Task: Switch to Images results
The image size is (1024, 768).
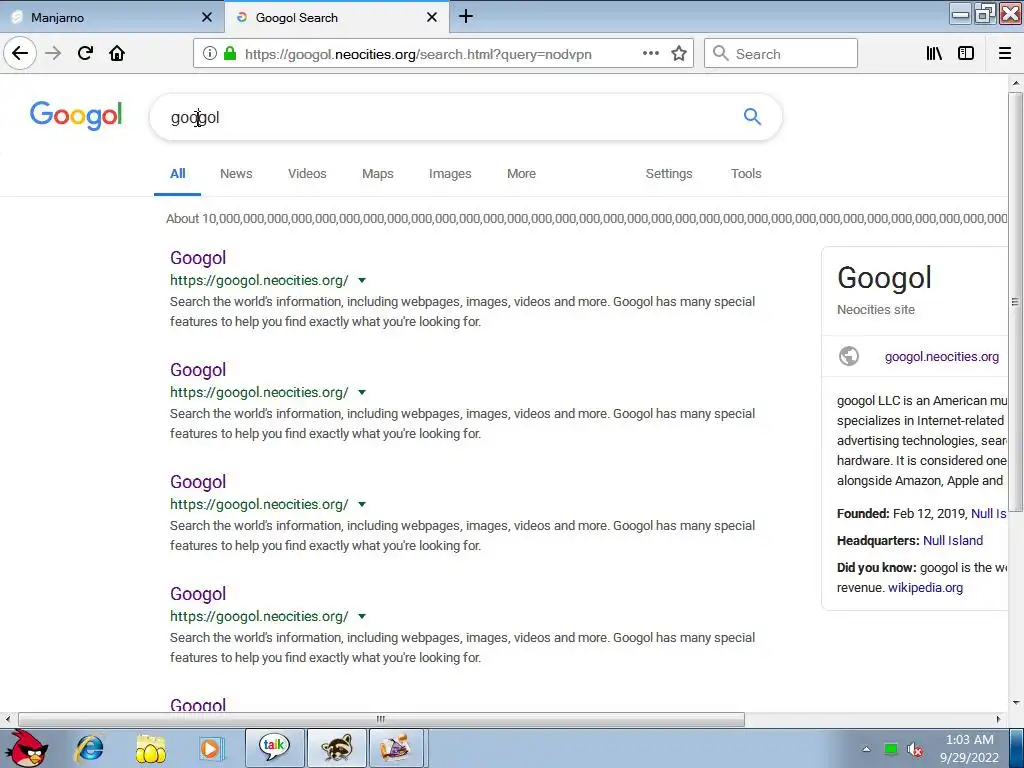Action: 450,174
